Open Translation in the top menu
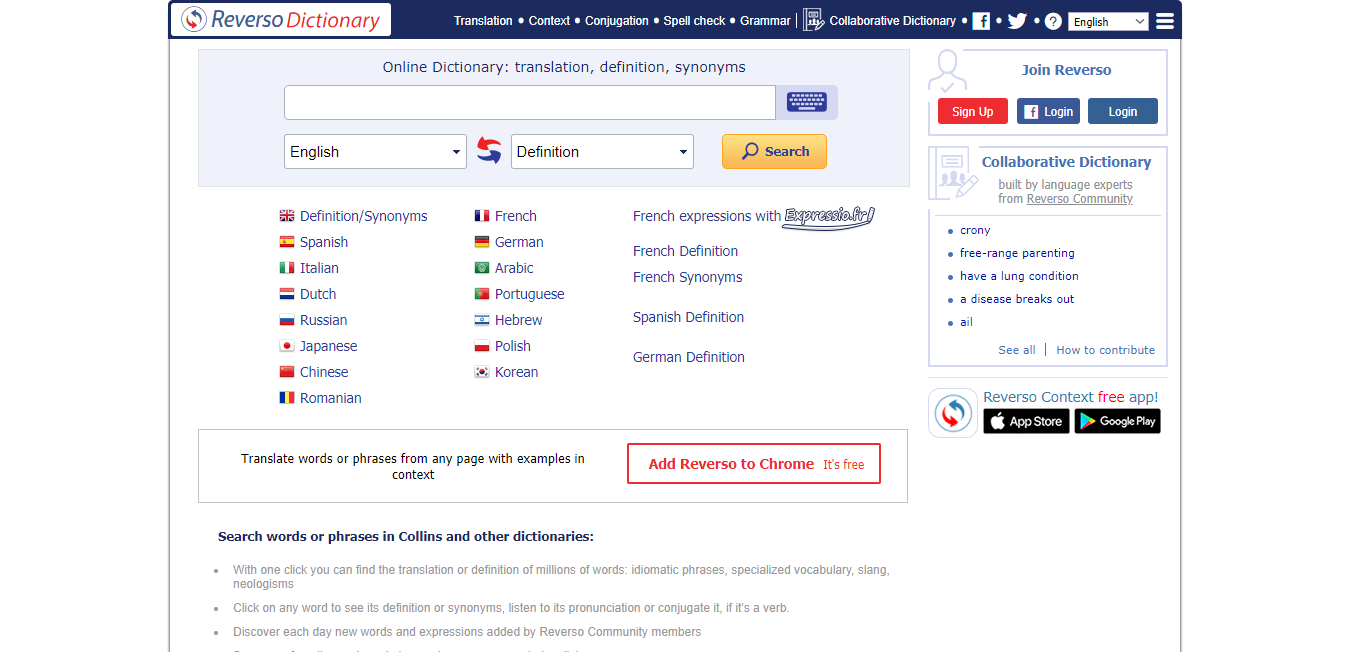The image size is (1347, 652). (483, 21)
